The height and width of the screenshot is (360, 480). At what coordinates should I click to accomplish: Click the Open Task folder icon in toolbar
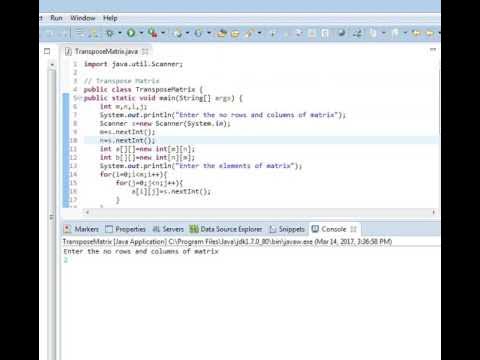click(235, 33)
